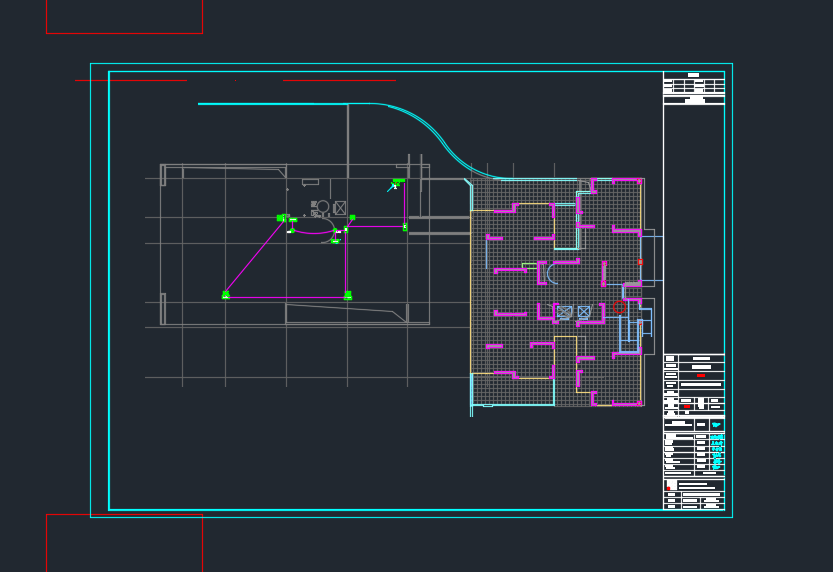Click the cyan logo in the title block
Viewport: 833px width, 572px height.
coord(716,425)
